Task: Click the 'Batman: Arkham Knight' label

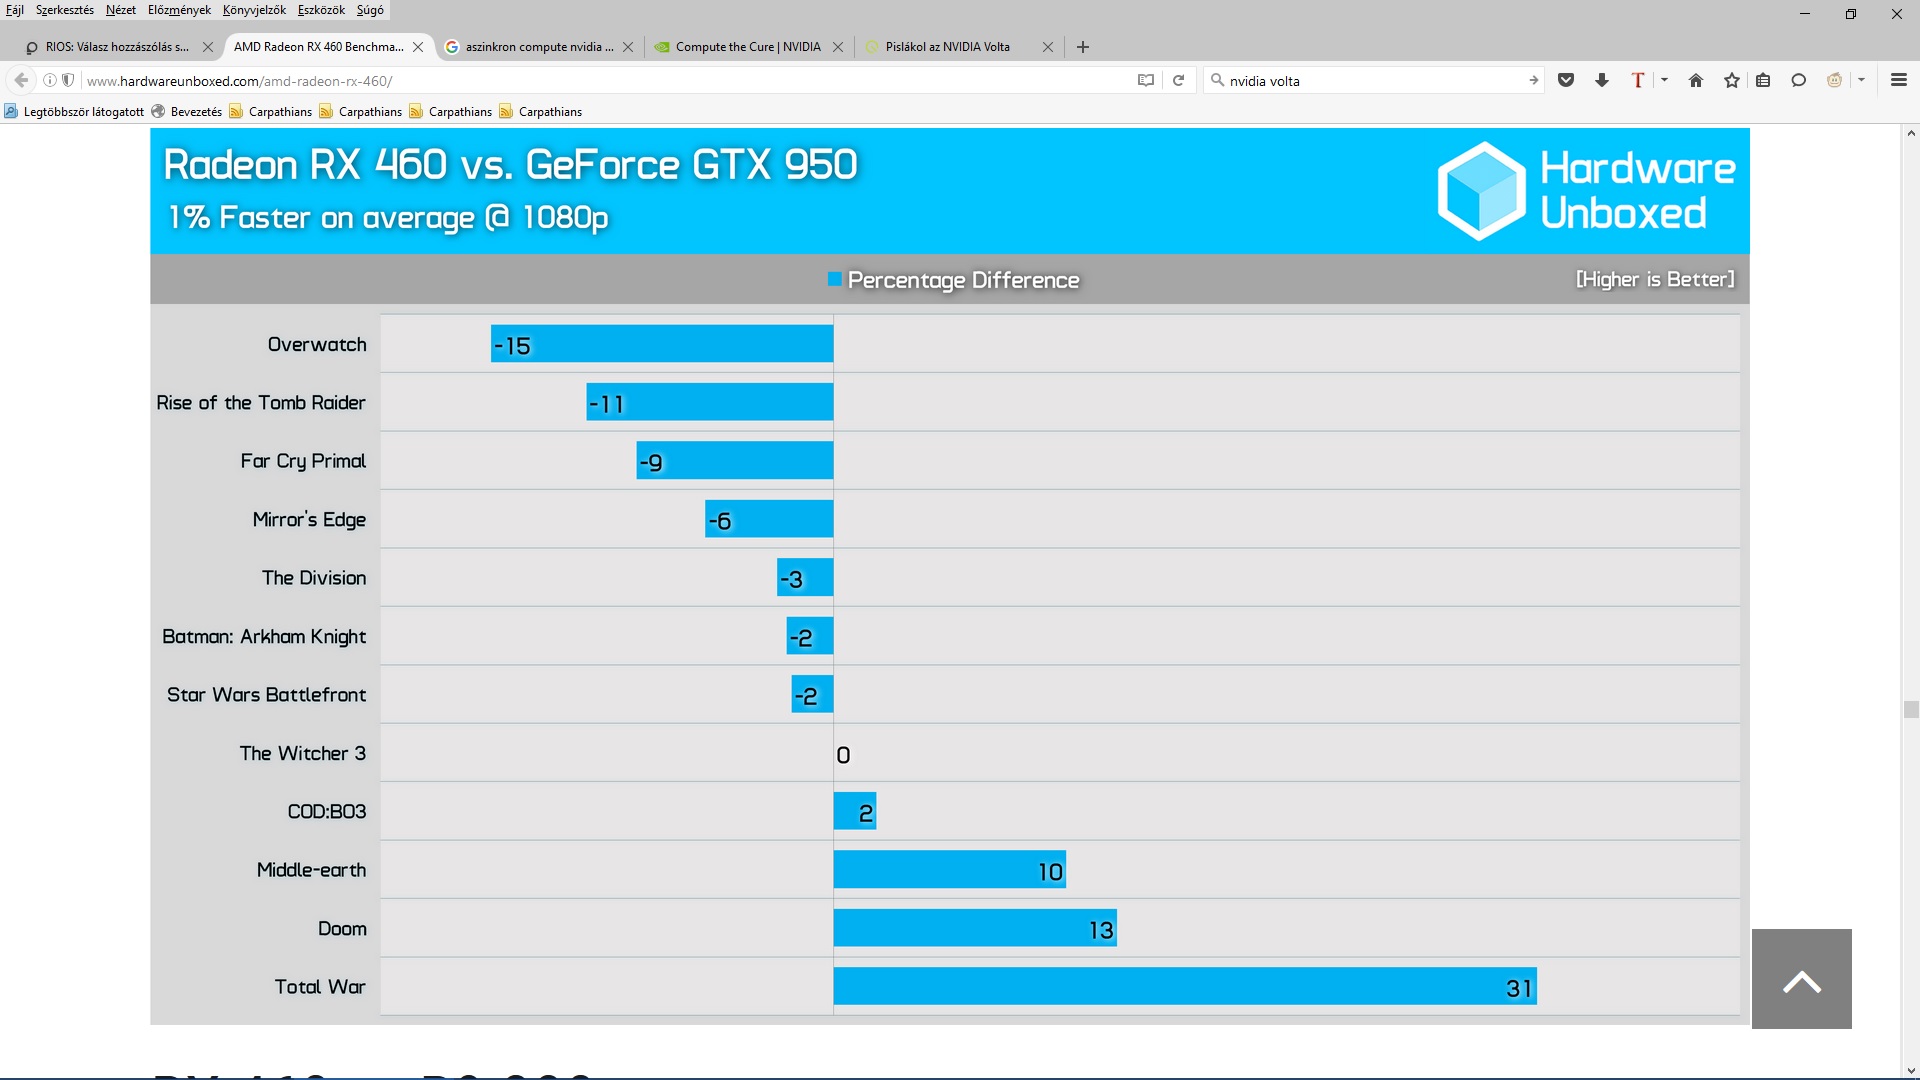Action: (264, 636)
